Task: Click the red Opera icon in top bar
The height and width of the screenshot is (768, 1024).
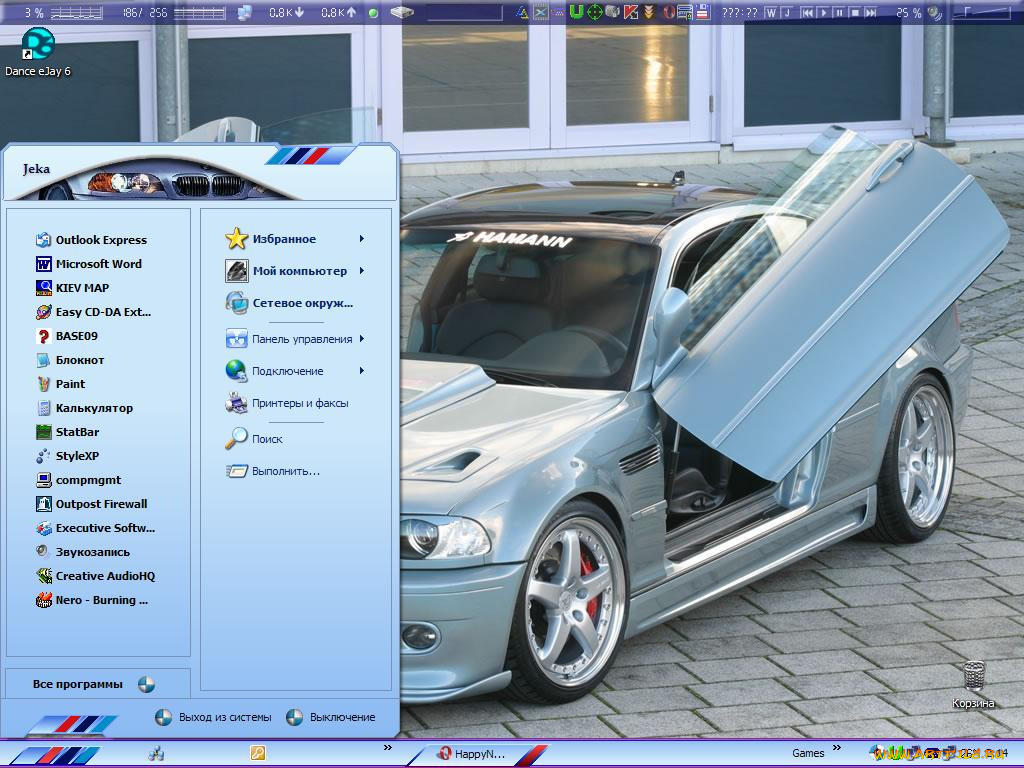Action: point(669,12)
